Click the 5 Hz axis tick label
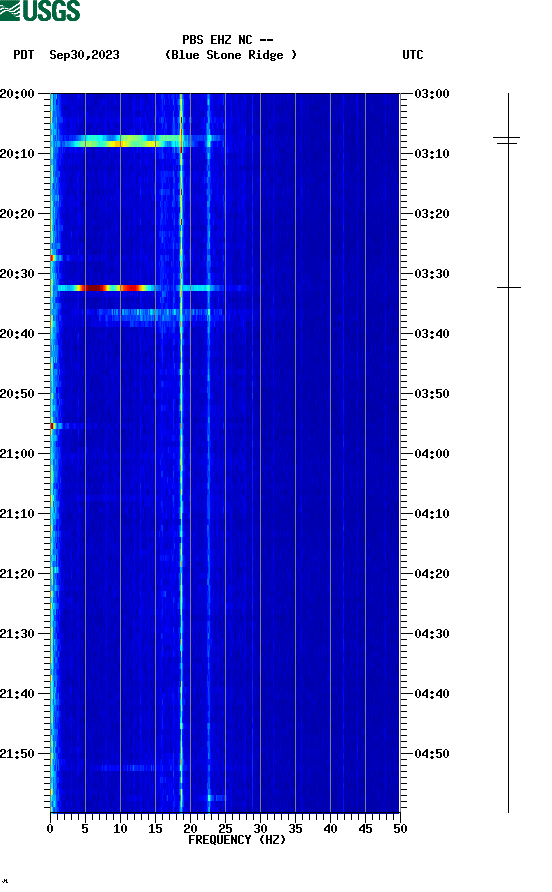 [85, 828]
